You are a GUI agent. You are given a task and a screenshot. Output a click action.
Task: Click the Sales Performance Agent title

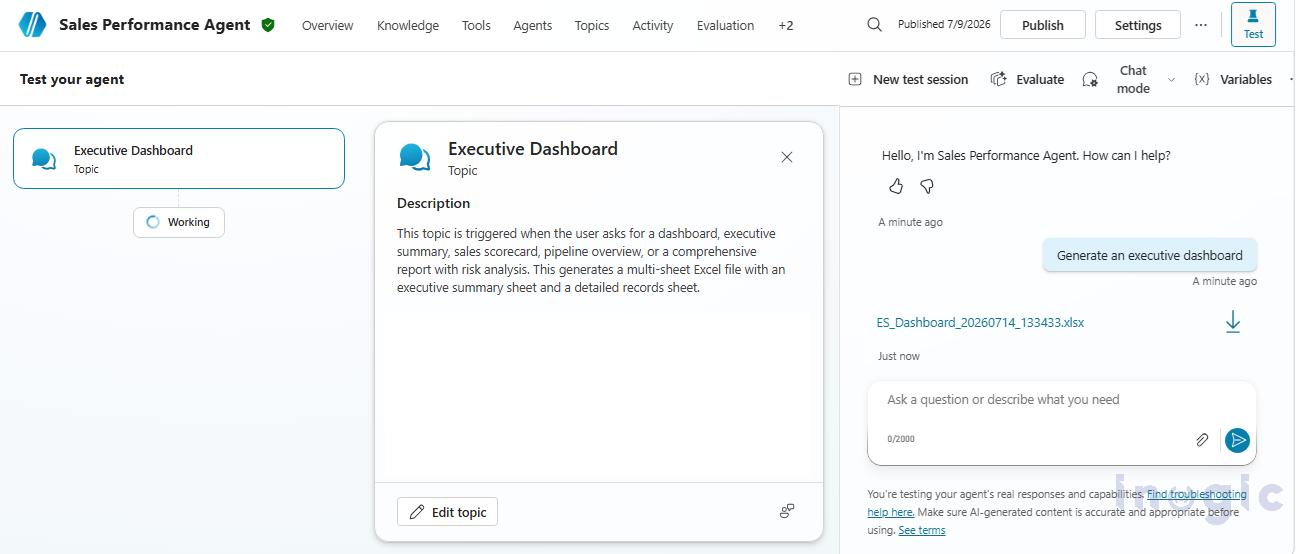point(155,25)
